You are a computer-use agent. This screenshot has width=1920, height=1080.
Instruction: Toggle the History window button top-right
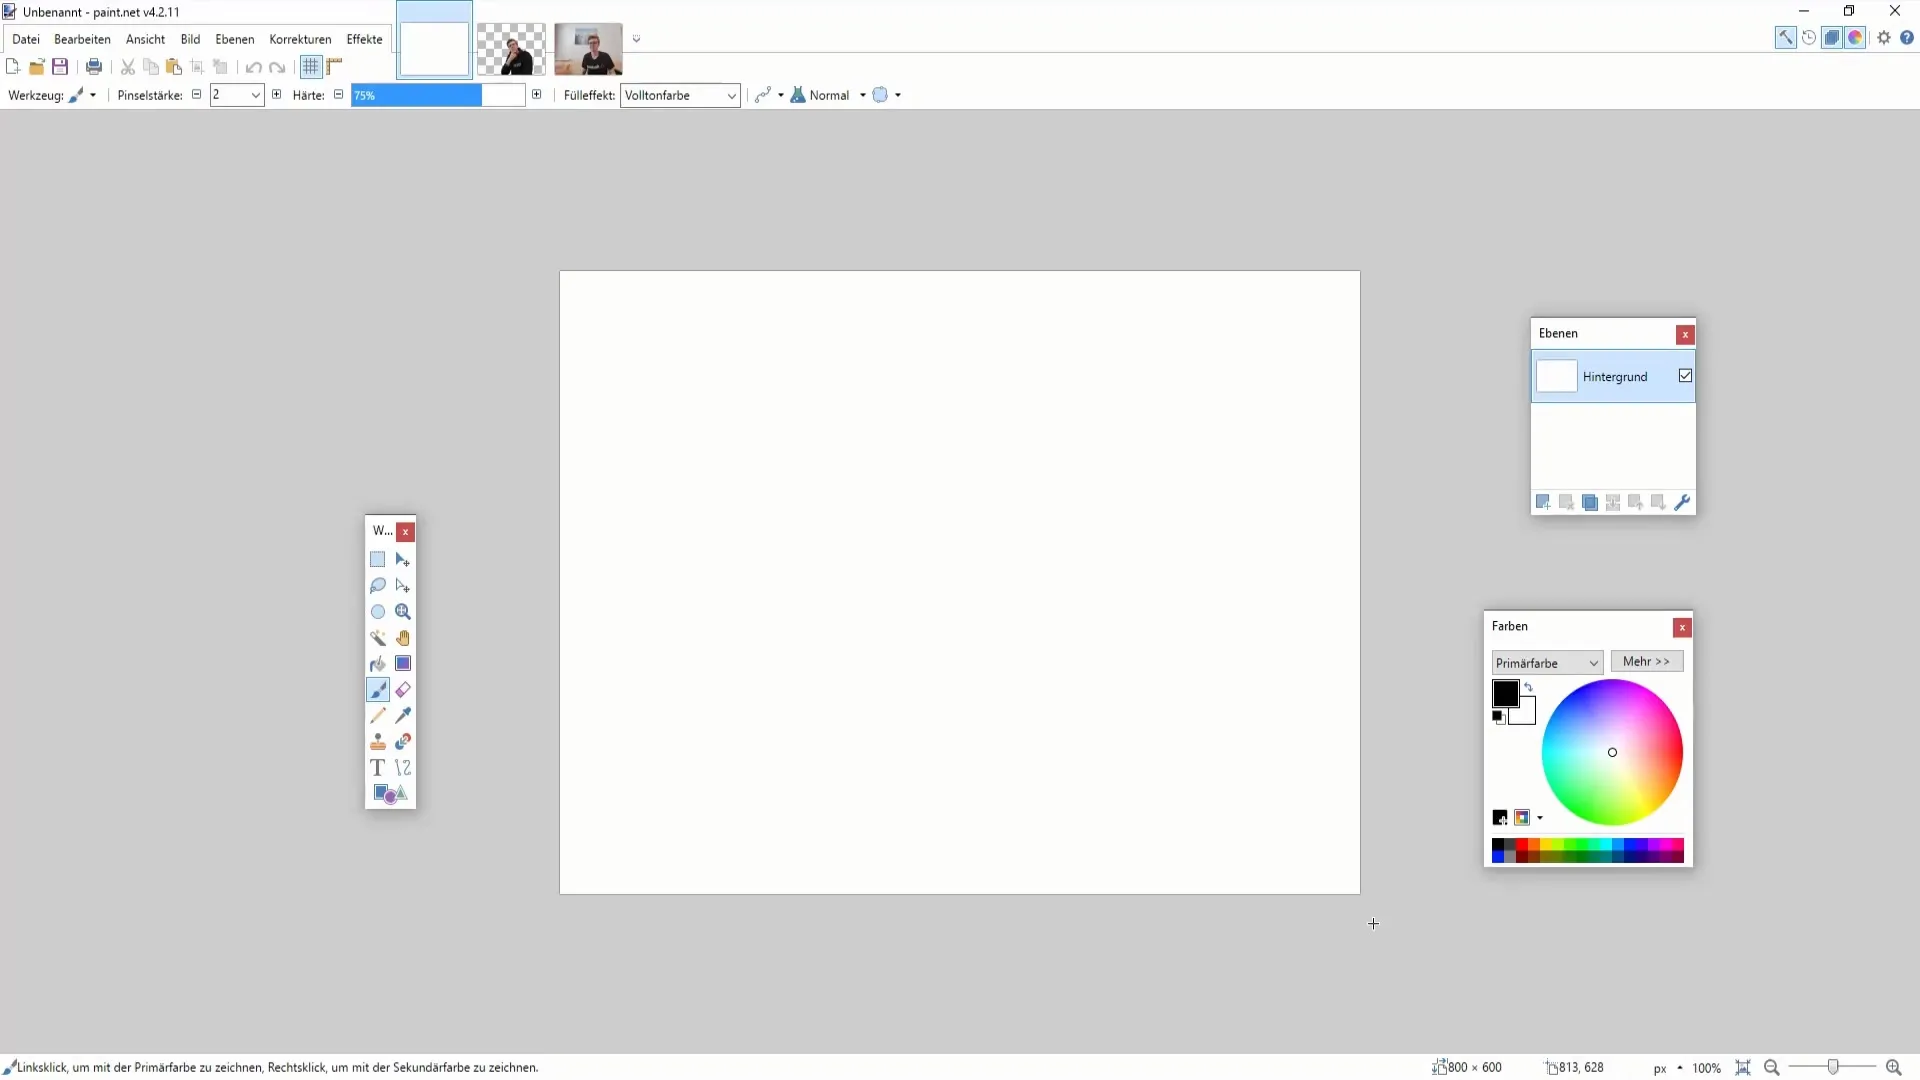(1809, 38)
